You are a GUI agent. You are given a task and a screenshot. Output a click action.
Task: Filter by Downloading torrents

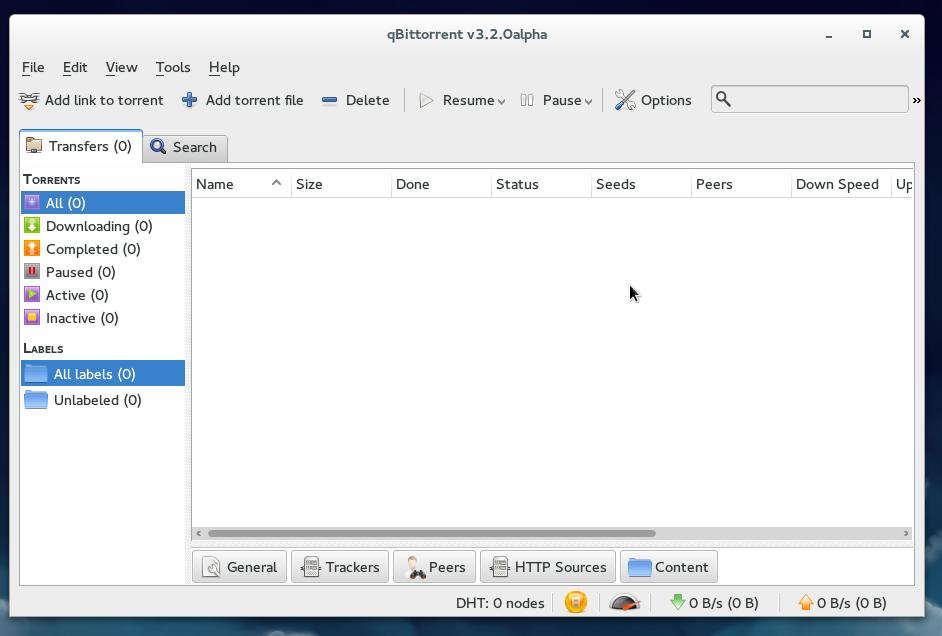[x=98, y=226]
